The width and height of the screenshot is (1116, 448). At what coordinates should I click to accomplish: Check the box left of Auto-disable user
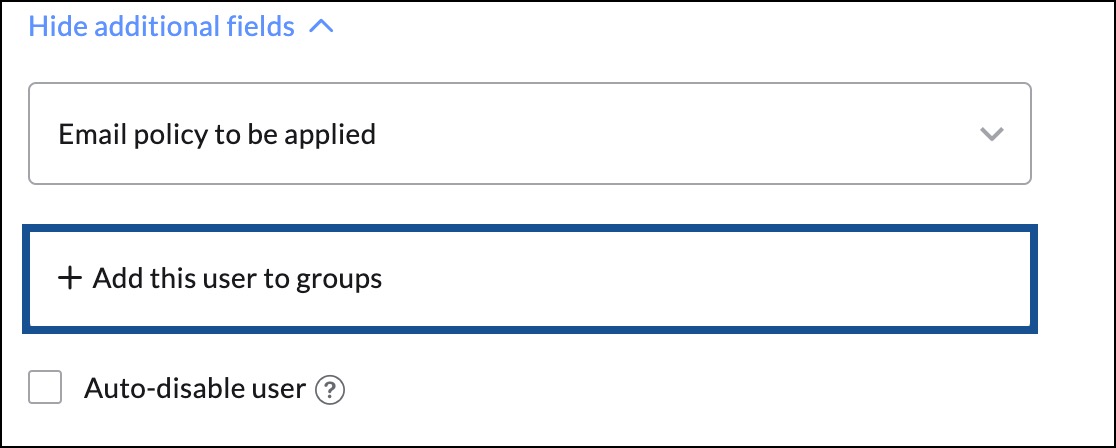coord(45,387)
